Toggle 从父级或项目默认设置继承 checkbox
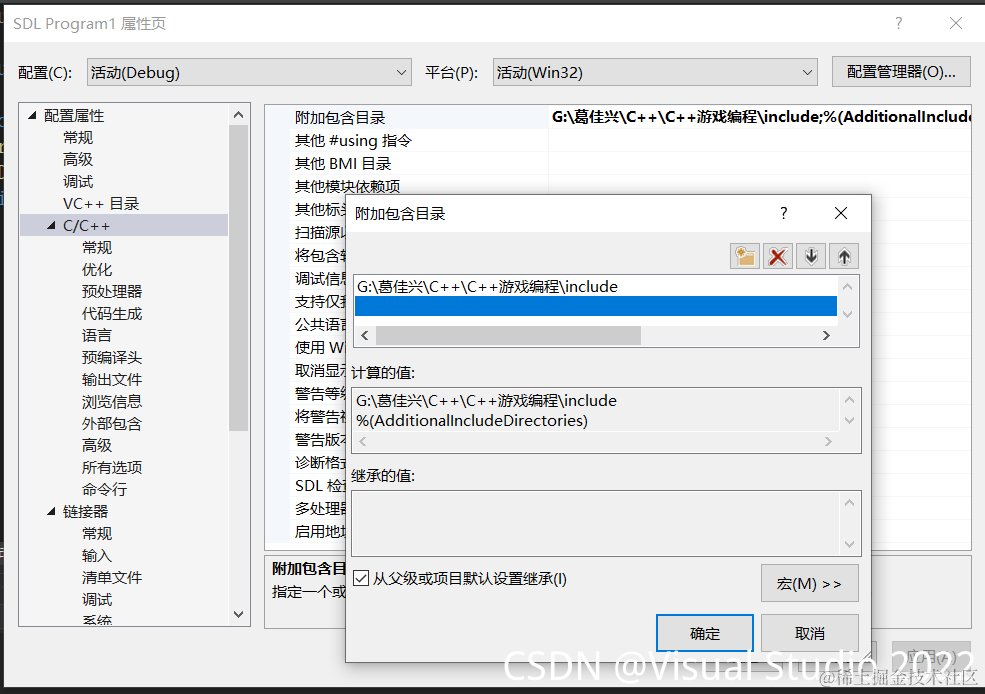This screenshot has height=694, width=985. click(x=361, y=578)
